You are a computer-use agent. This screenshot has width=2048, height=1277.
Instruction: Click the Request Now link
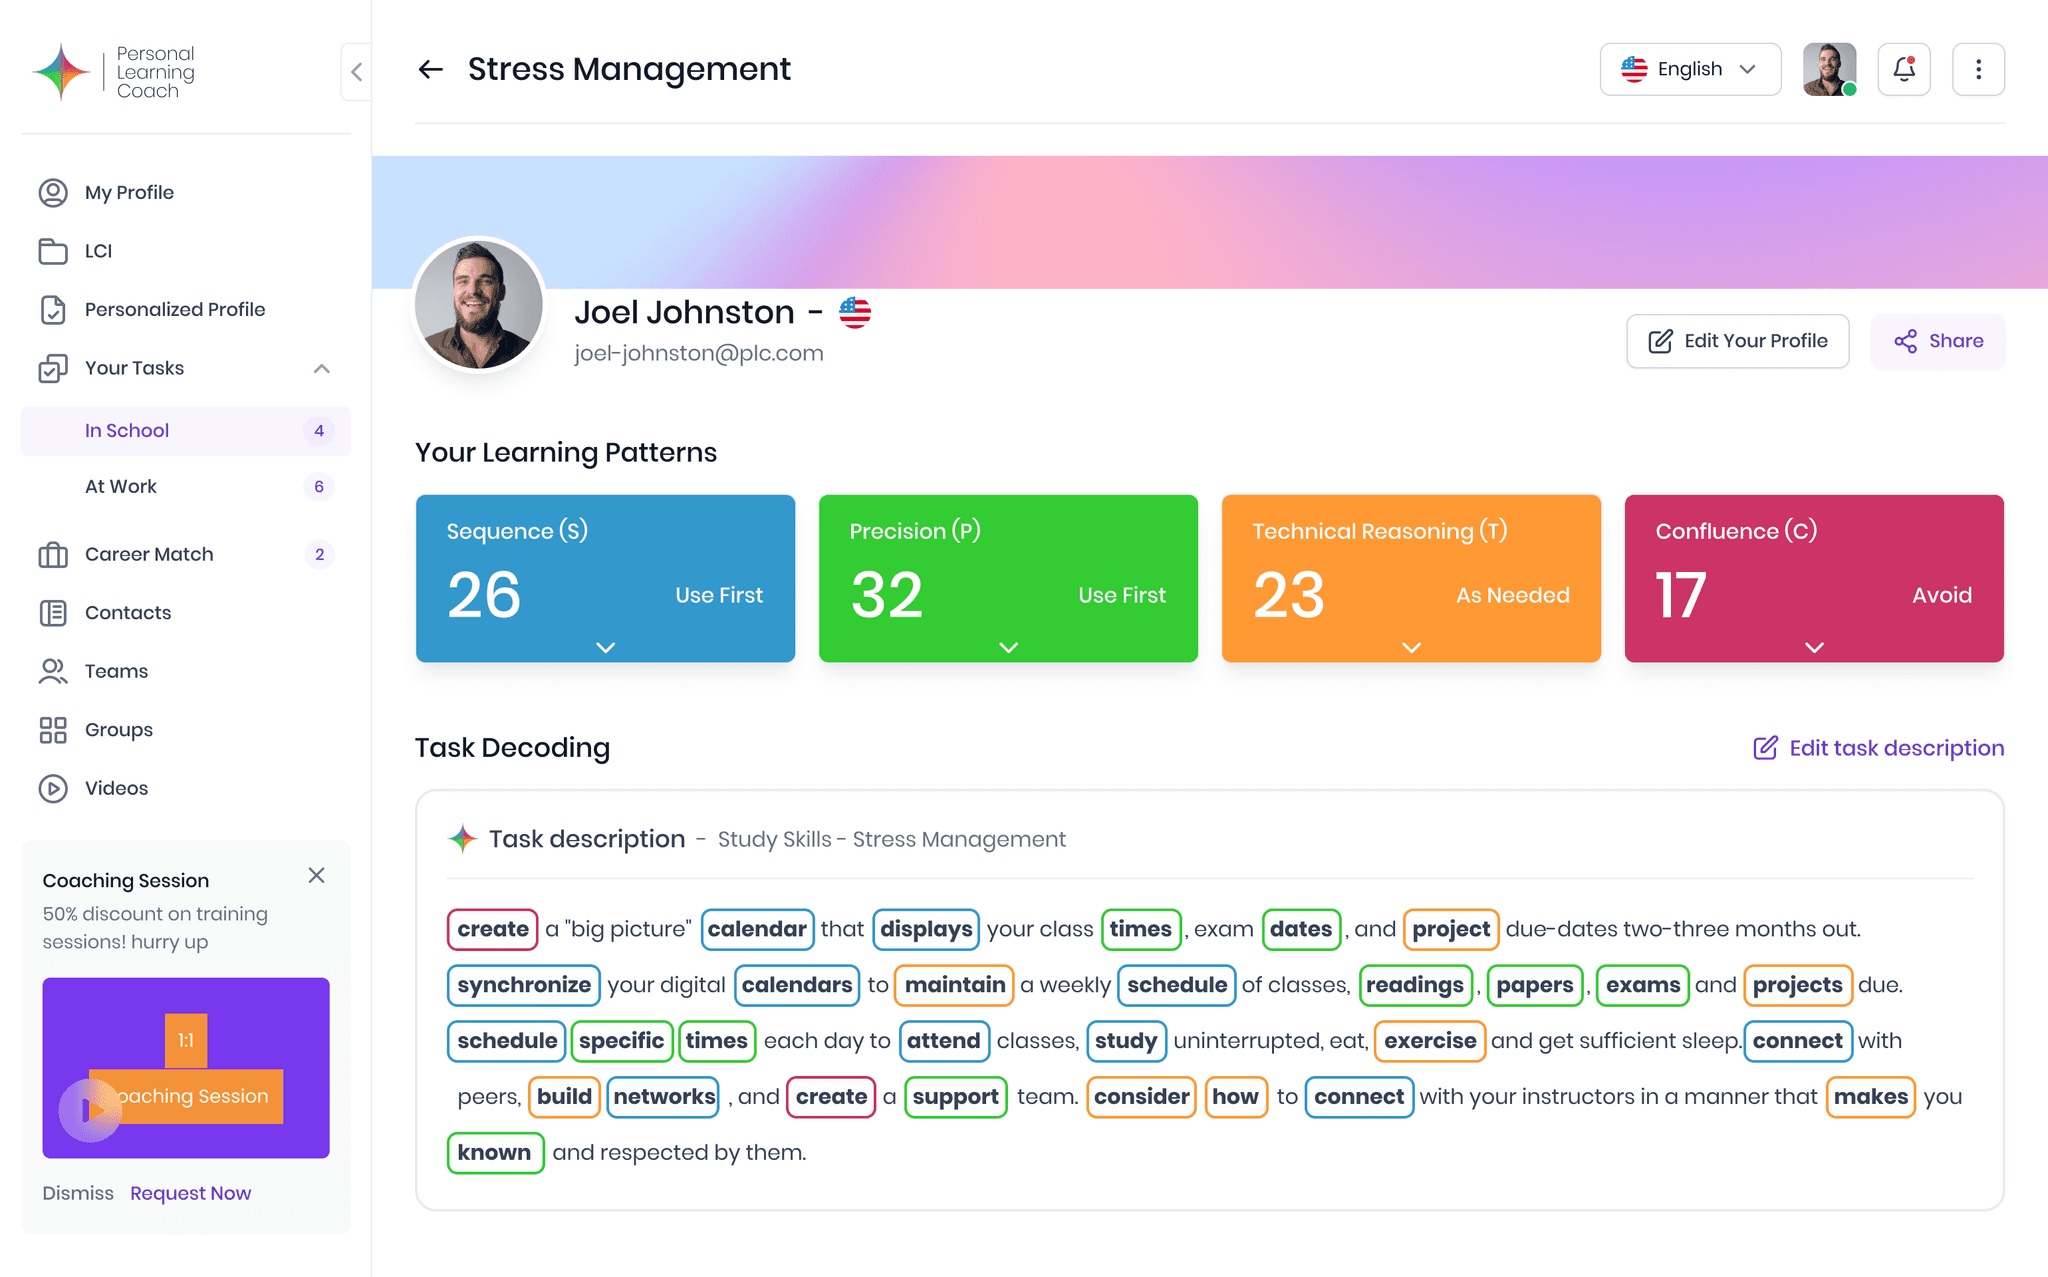tap(190, 1193)
